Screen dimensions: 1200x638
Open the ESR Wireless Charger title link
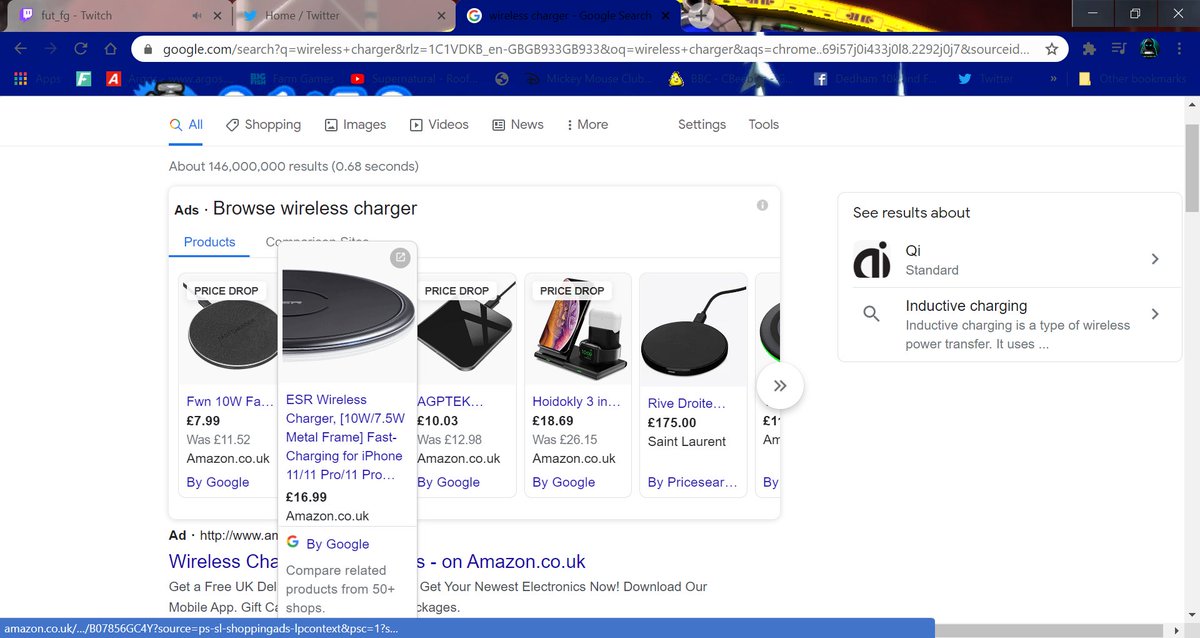346,437
